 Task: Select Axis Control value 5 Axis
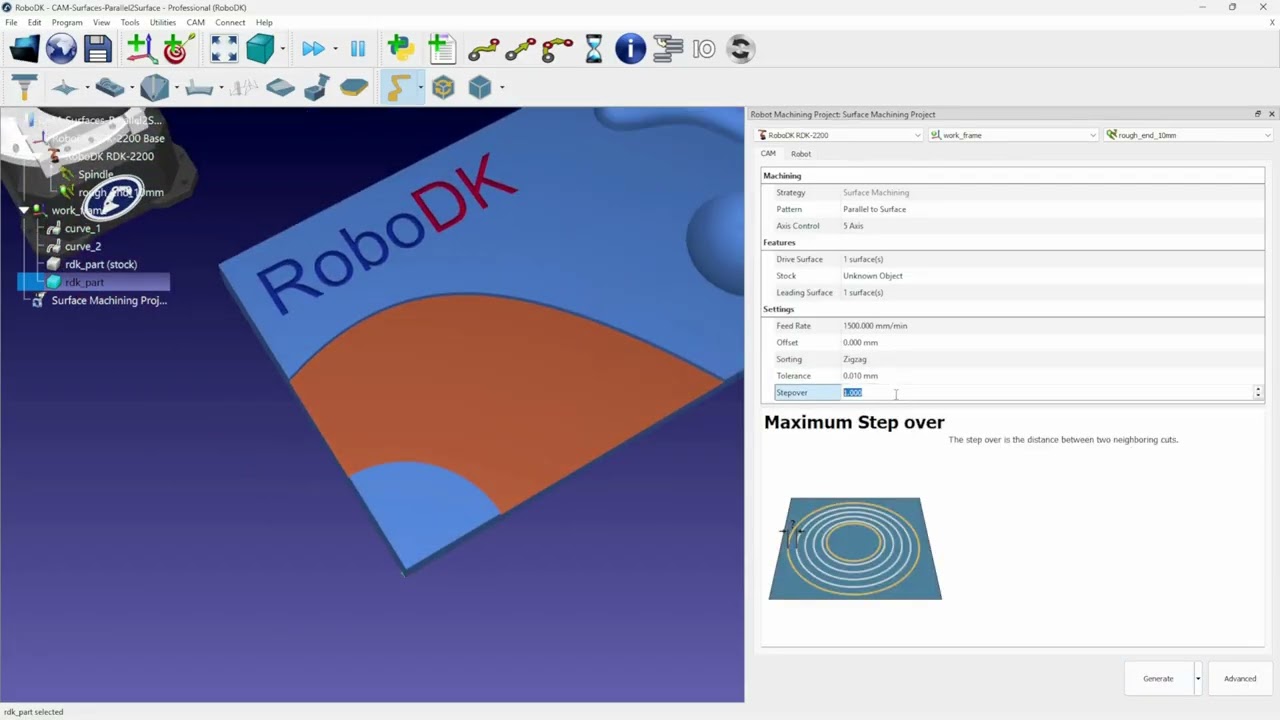coord(853,226)
